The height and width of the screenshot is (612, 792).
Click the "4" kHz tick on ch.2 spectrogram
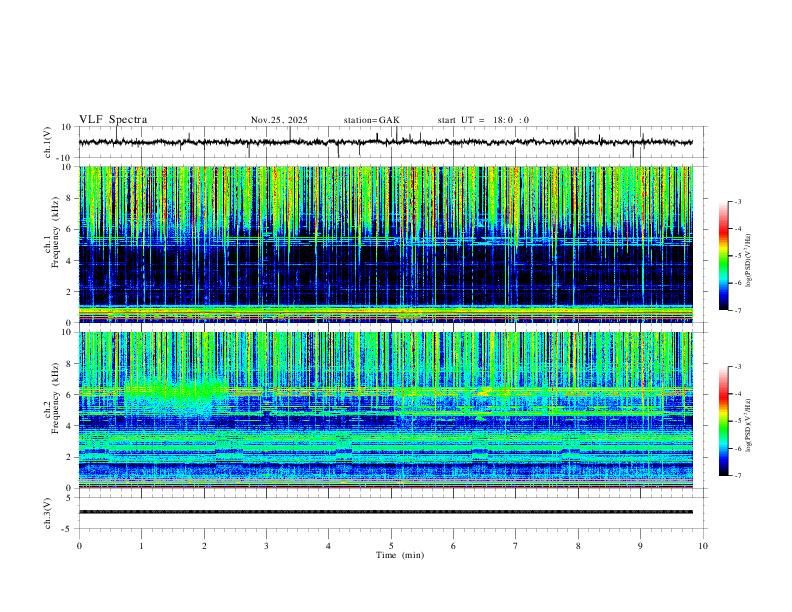coord(69,426)
